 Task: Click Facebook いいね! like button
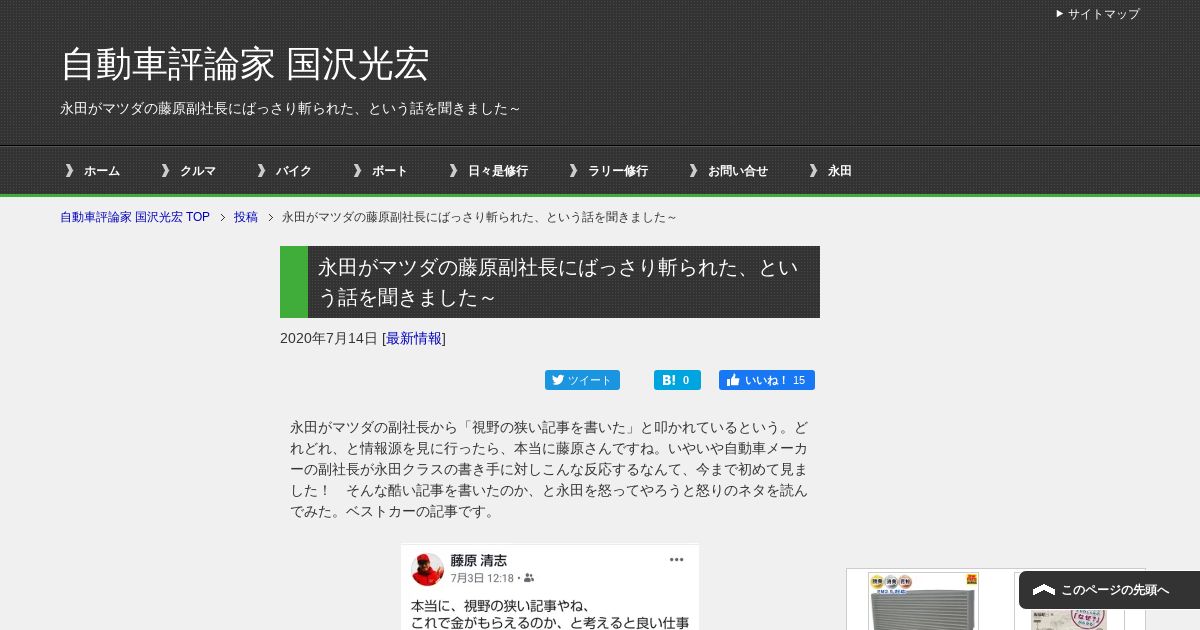coord(767,380)
